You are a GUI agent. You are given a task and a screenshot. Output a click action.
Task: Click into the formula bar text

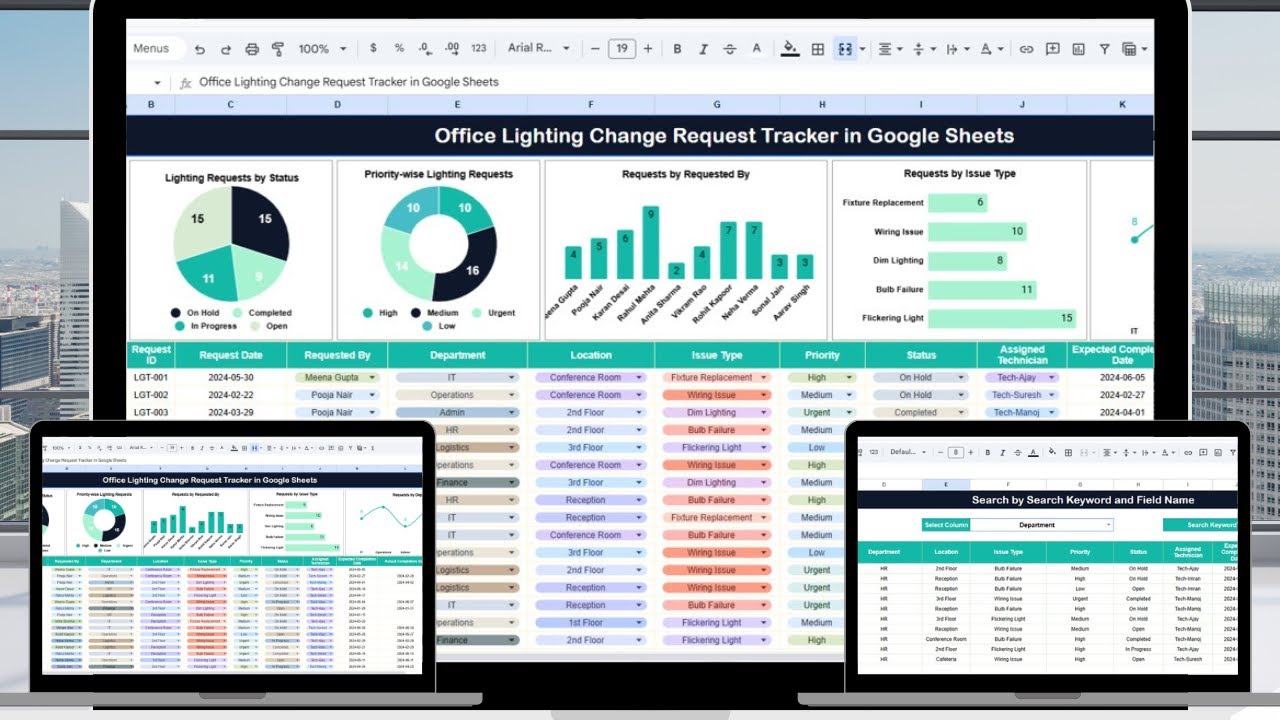coord(349,82)
